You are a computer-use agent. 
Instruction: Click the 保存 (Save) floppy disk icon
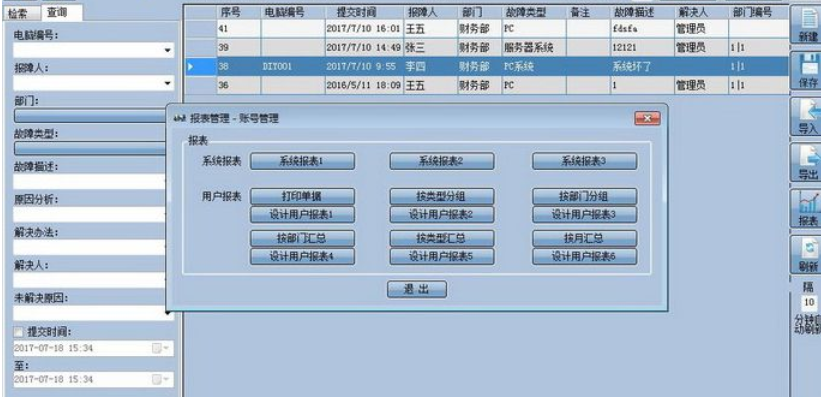(807, 71)
